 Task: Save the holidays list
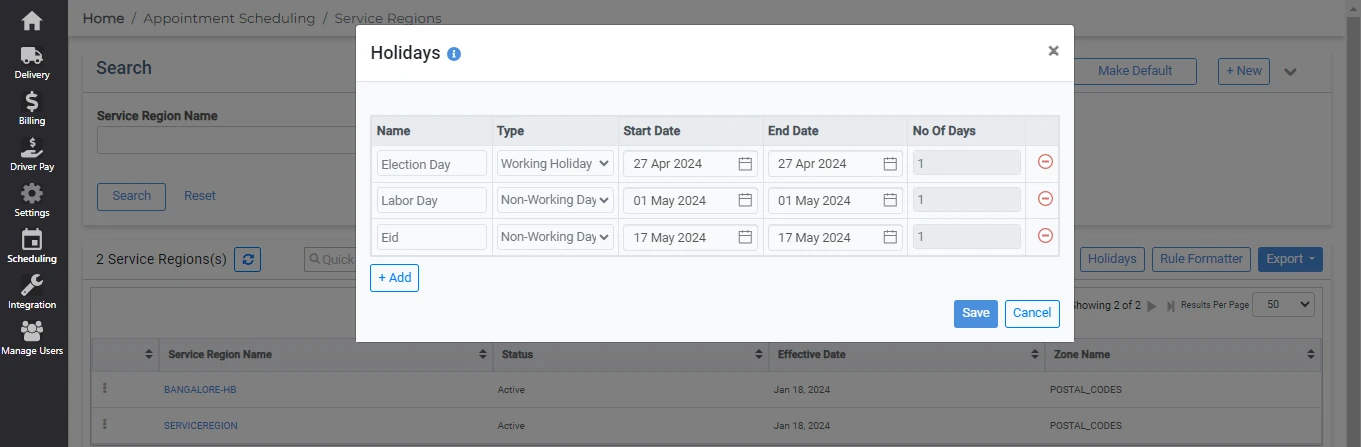(x=975, y=313)
